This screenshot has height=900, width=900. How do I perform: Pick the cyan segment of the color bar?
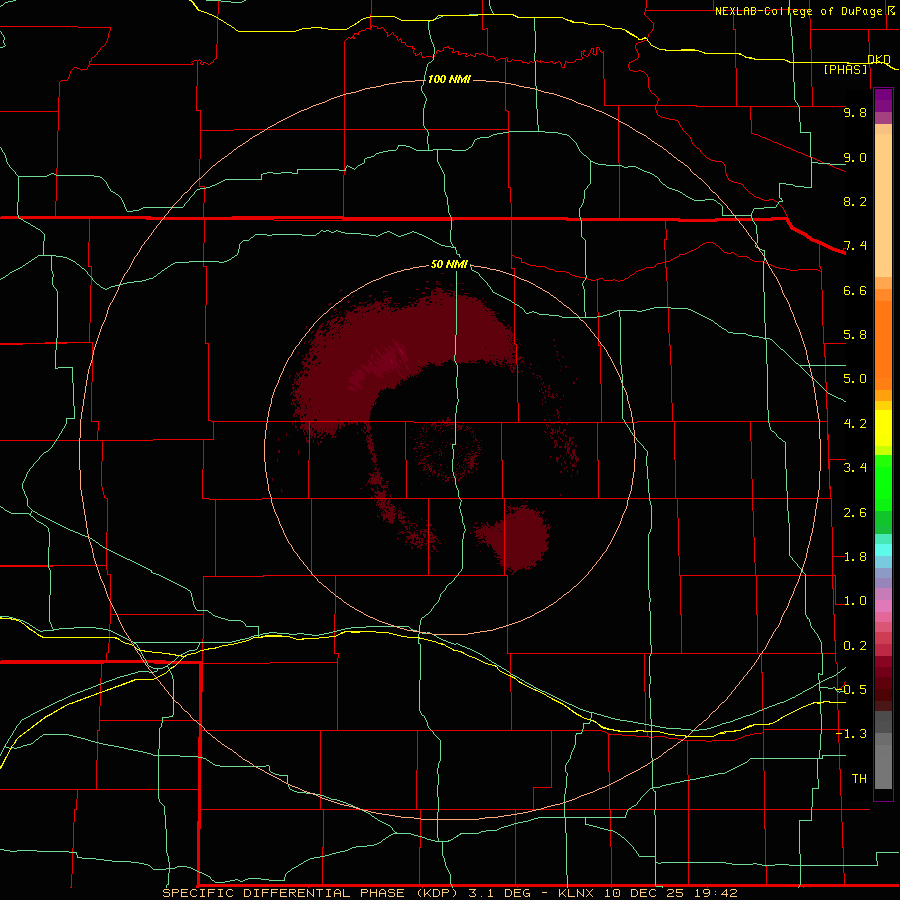coord(883,550)
